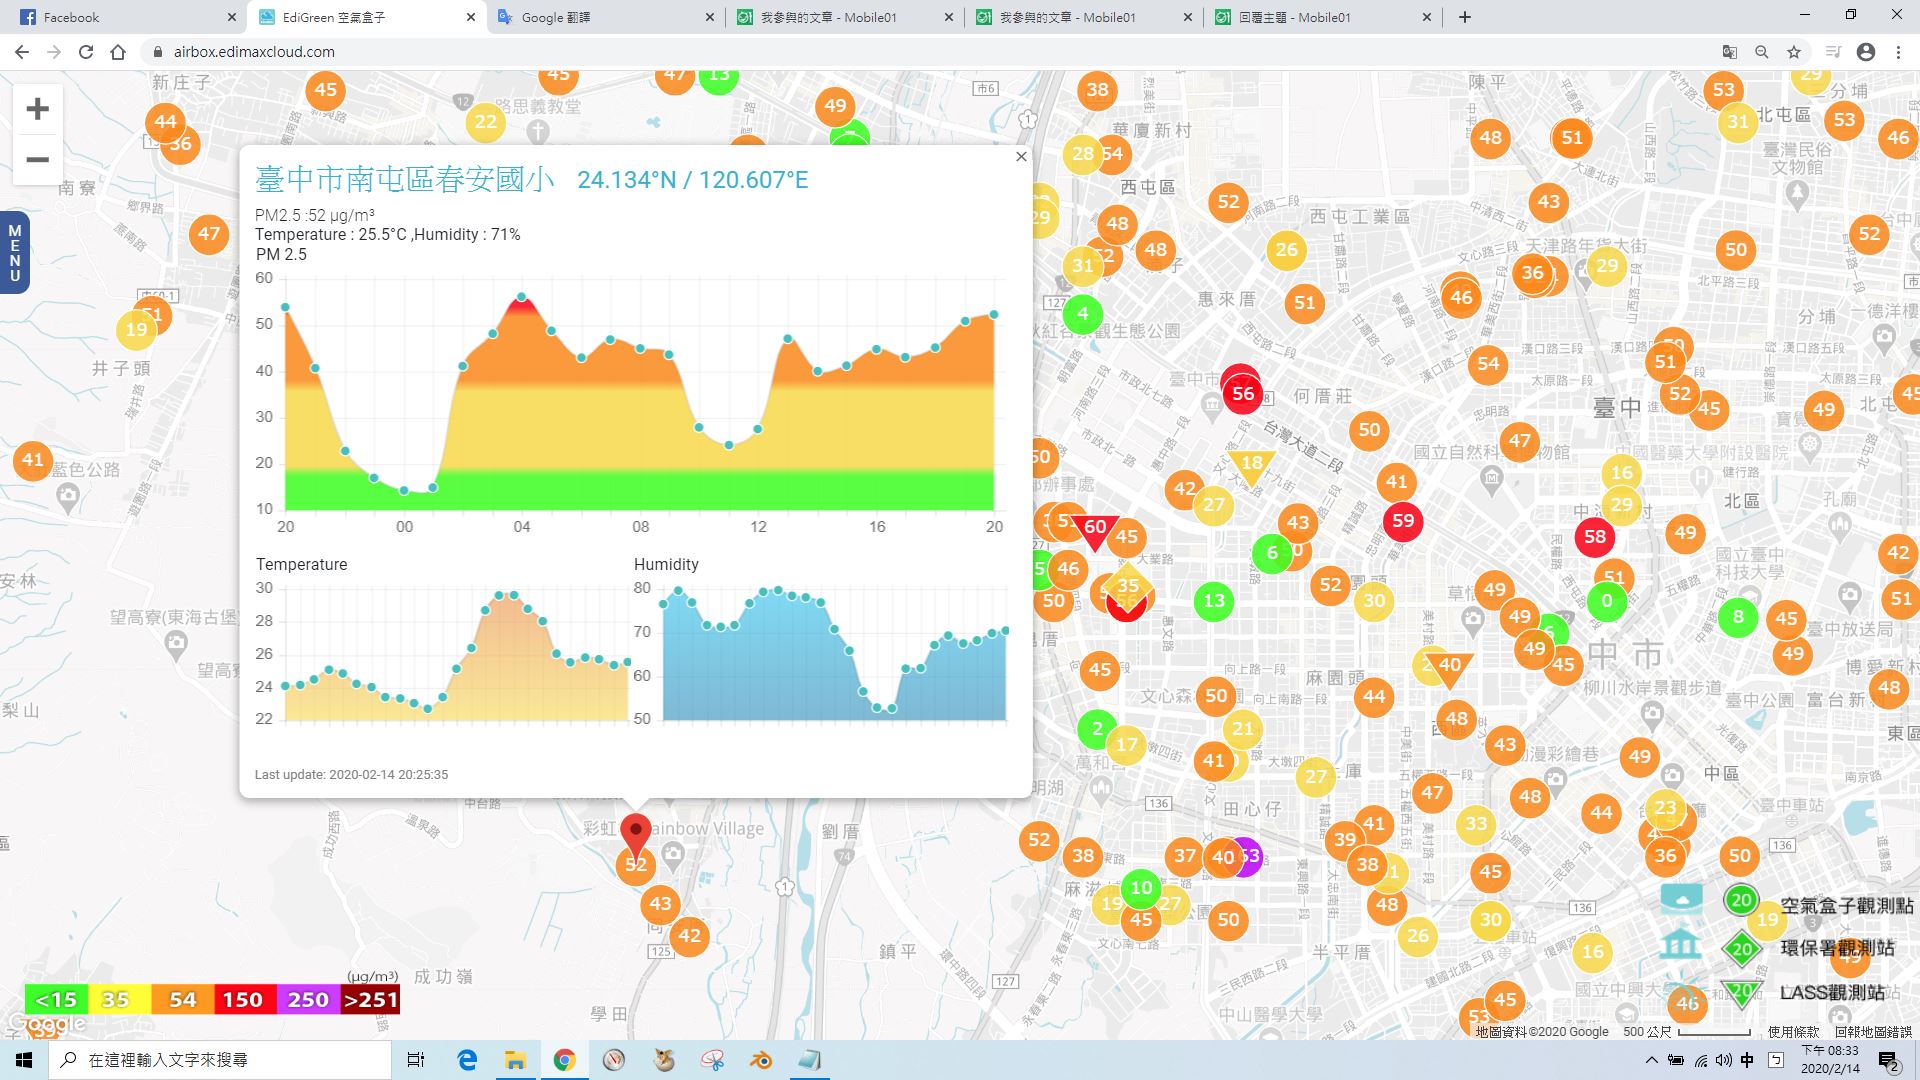This screenshot has width=1920, height=1080.
Task: Open the volume control in system tray
Action: pos(1723,1060)
